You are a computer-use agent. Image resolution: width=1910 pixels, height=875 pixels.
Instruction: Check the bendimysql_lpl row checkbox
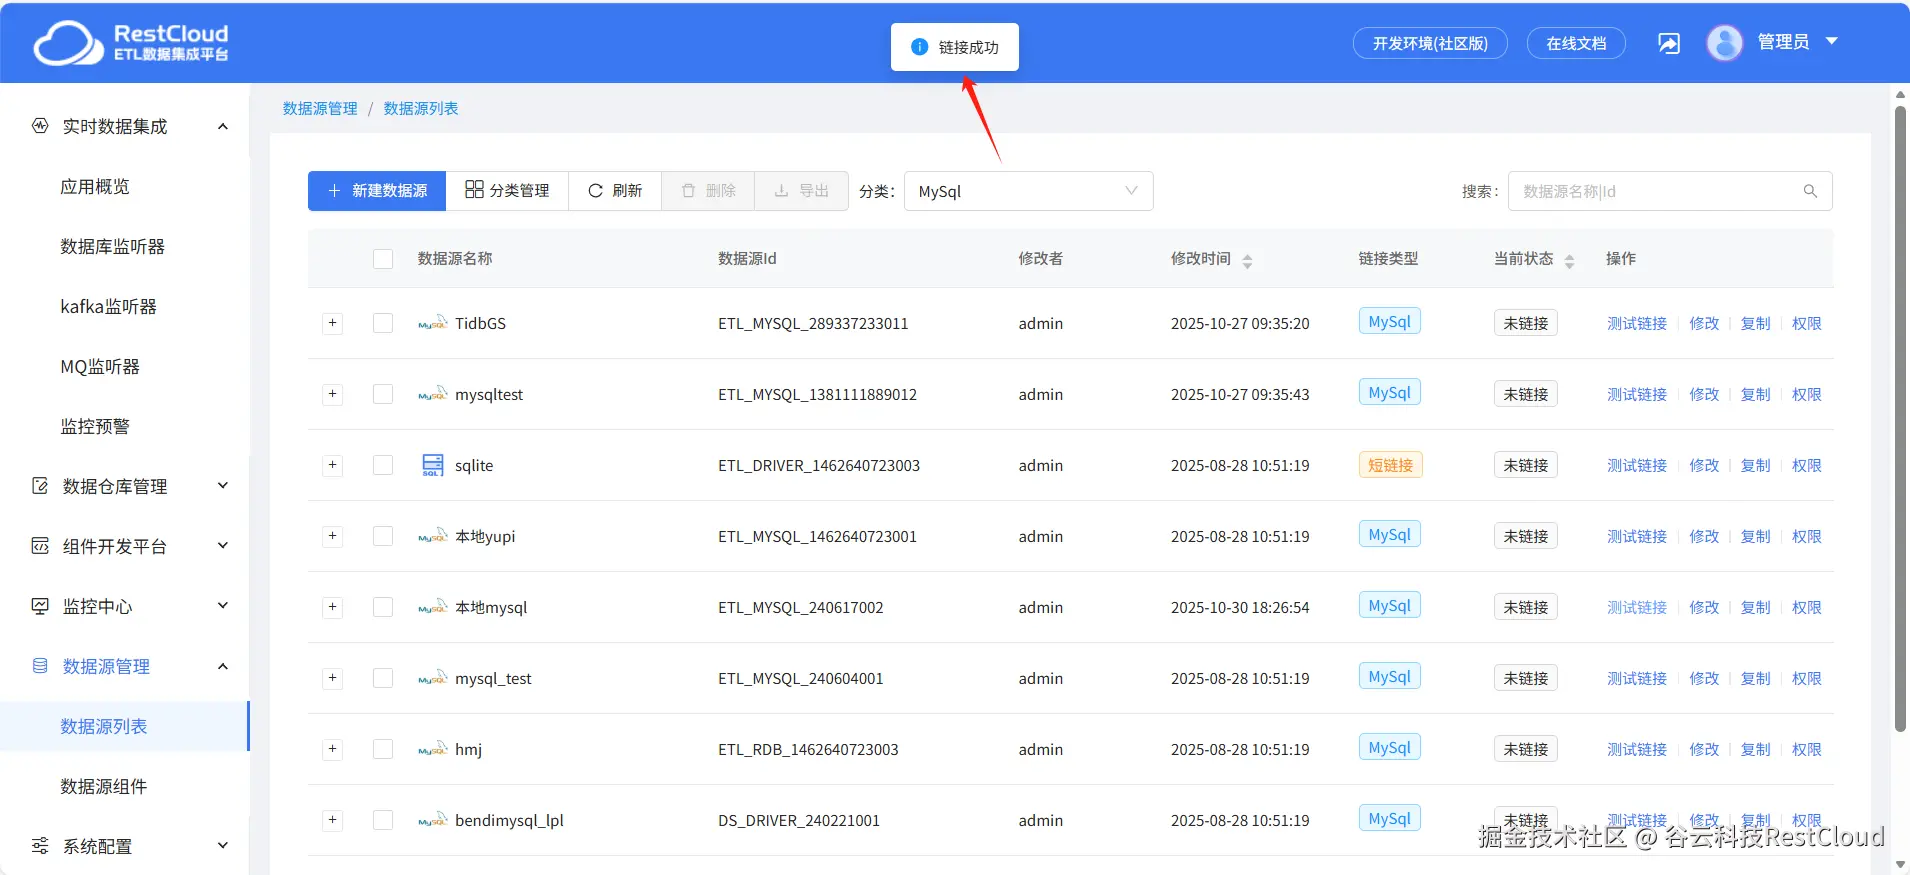383,820
